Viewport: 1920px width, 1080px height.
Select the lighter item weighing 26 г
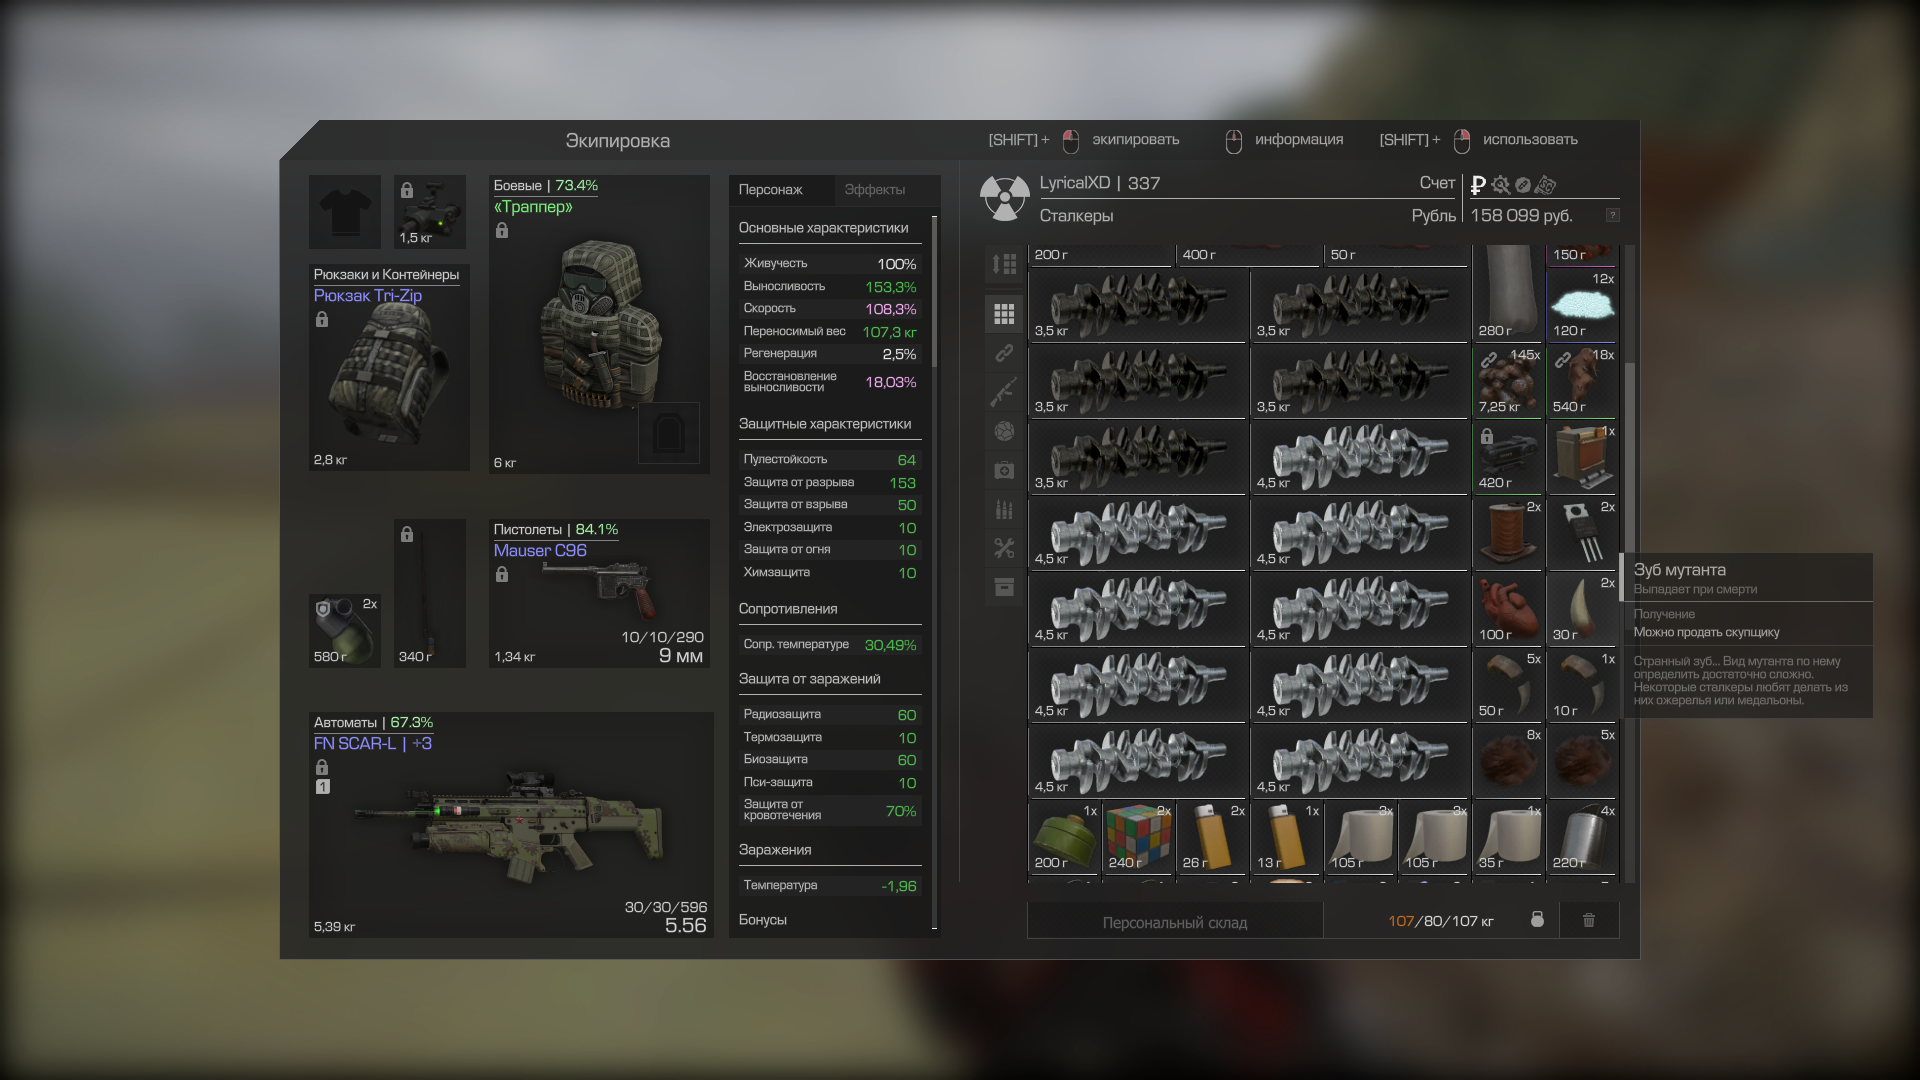[x=1213, y=838]
